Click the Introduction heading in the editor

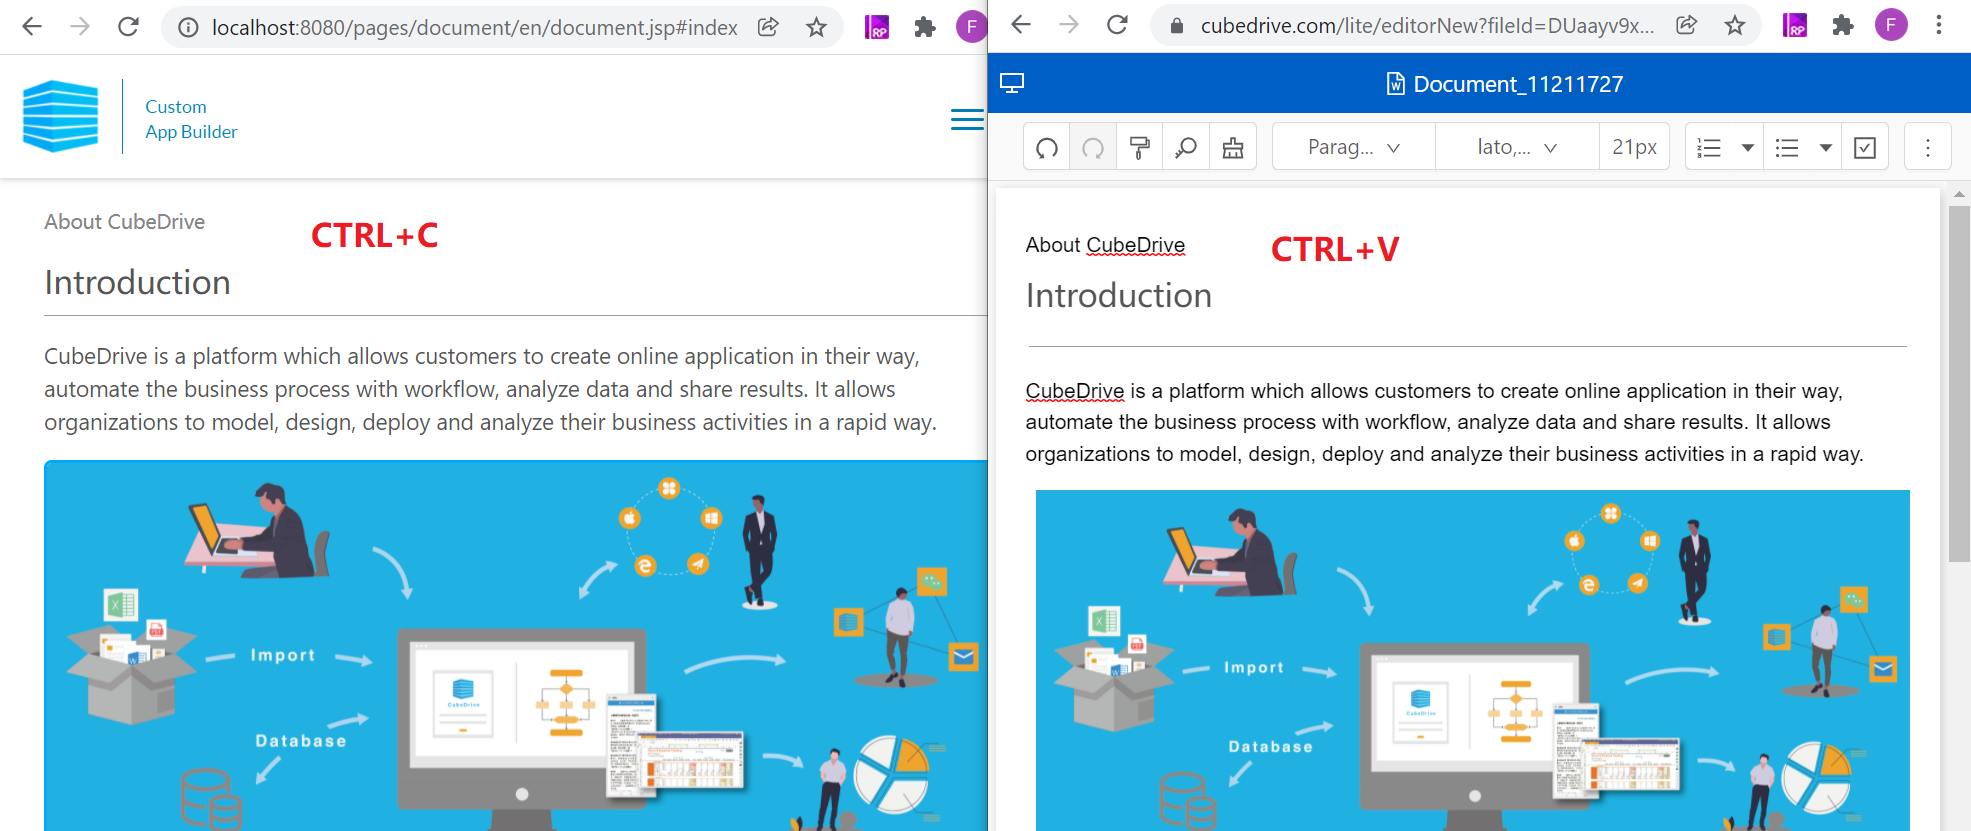coord(1119,296)
